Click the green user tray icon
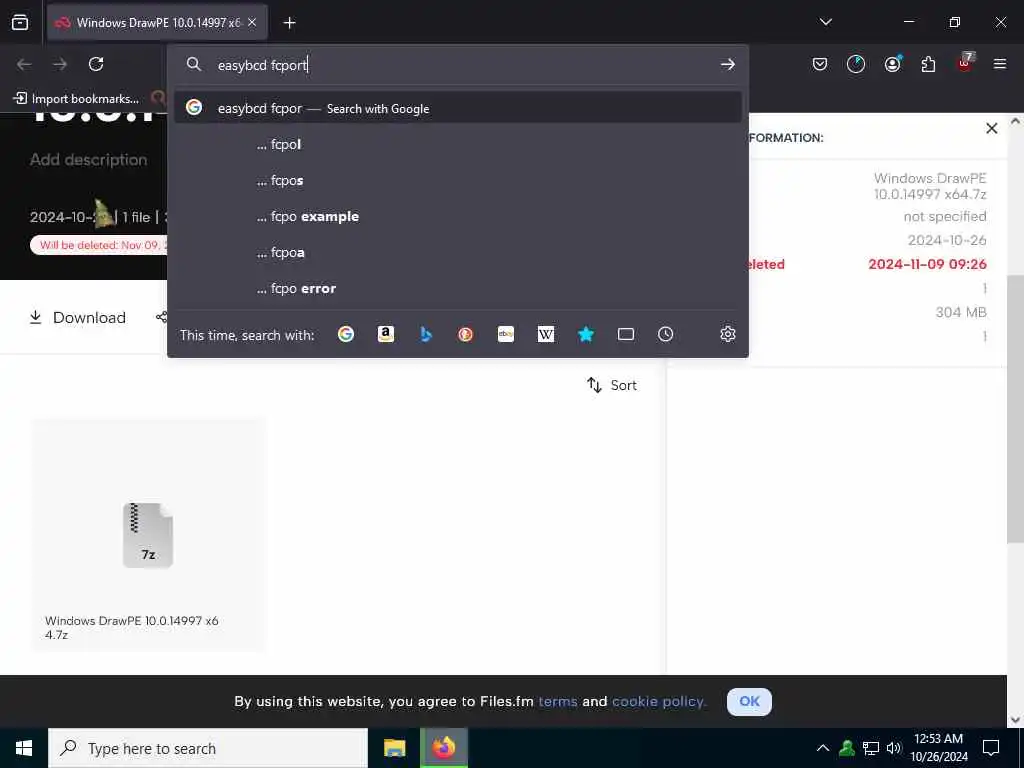Viewport: 1024px width, 768px height. tap(847, 748)
